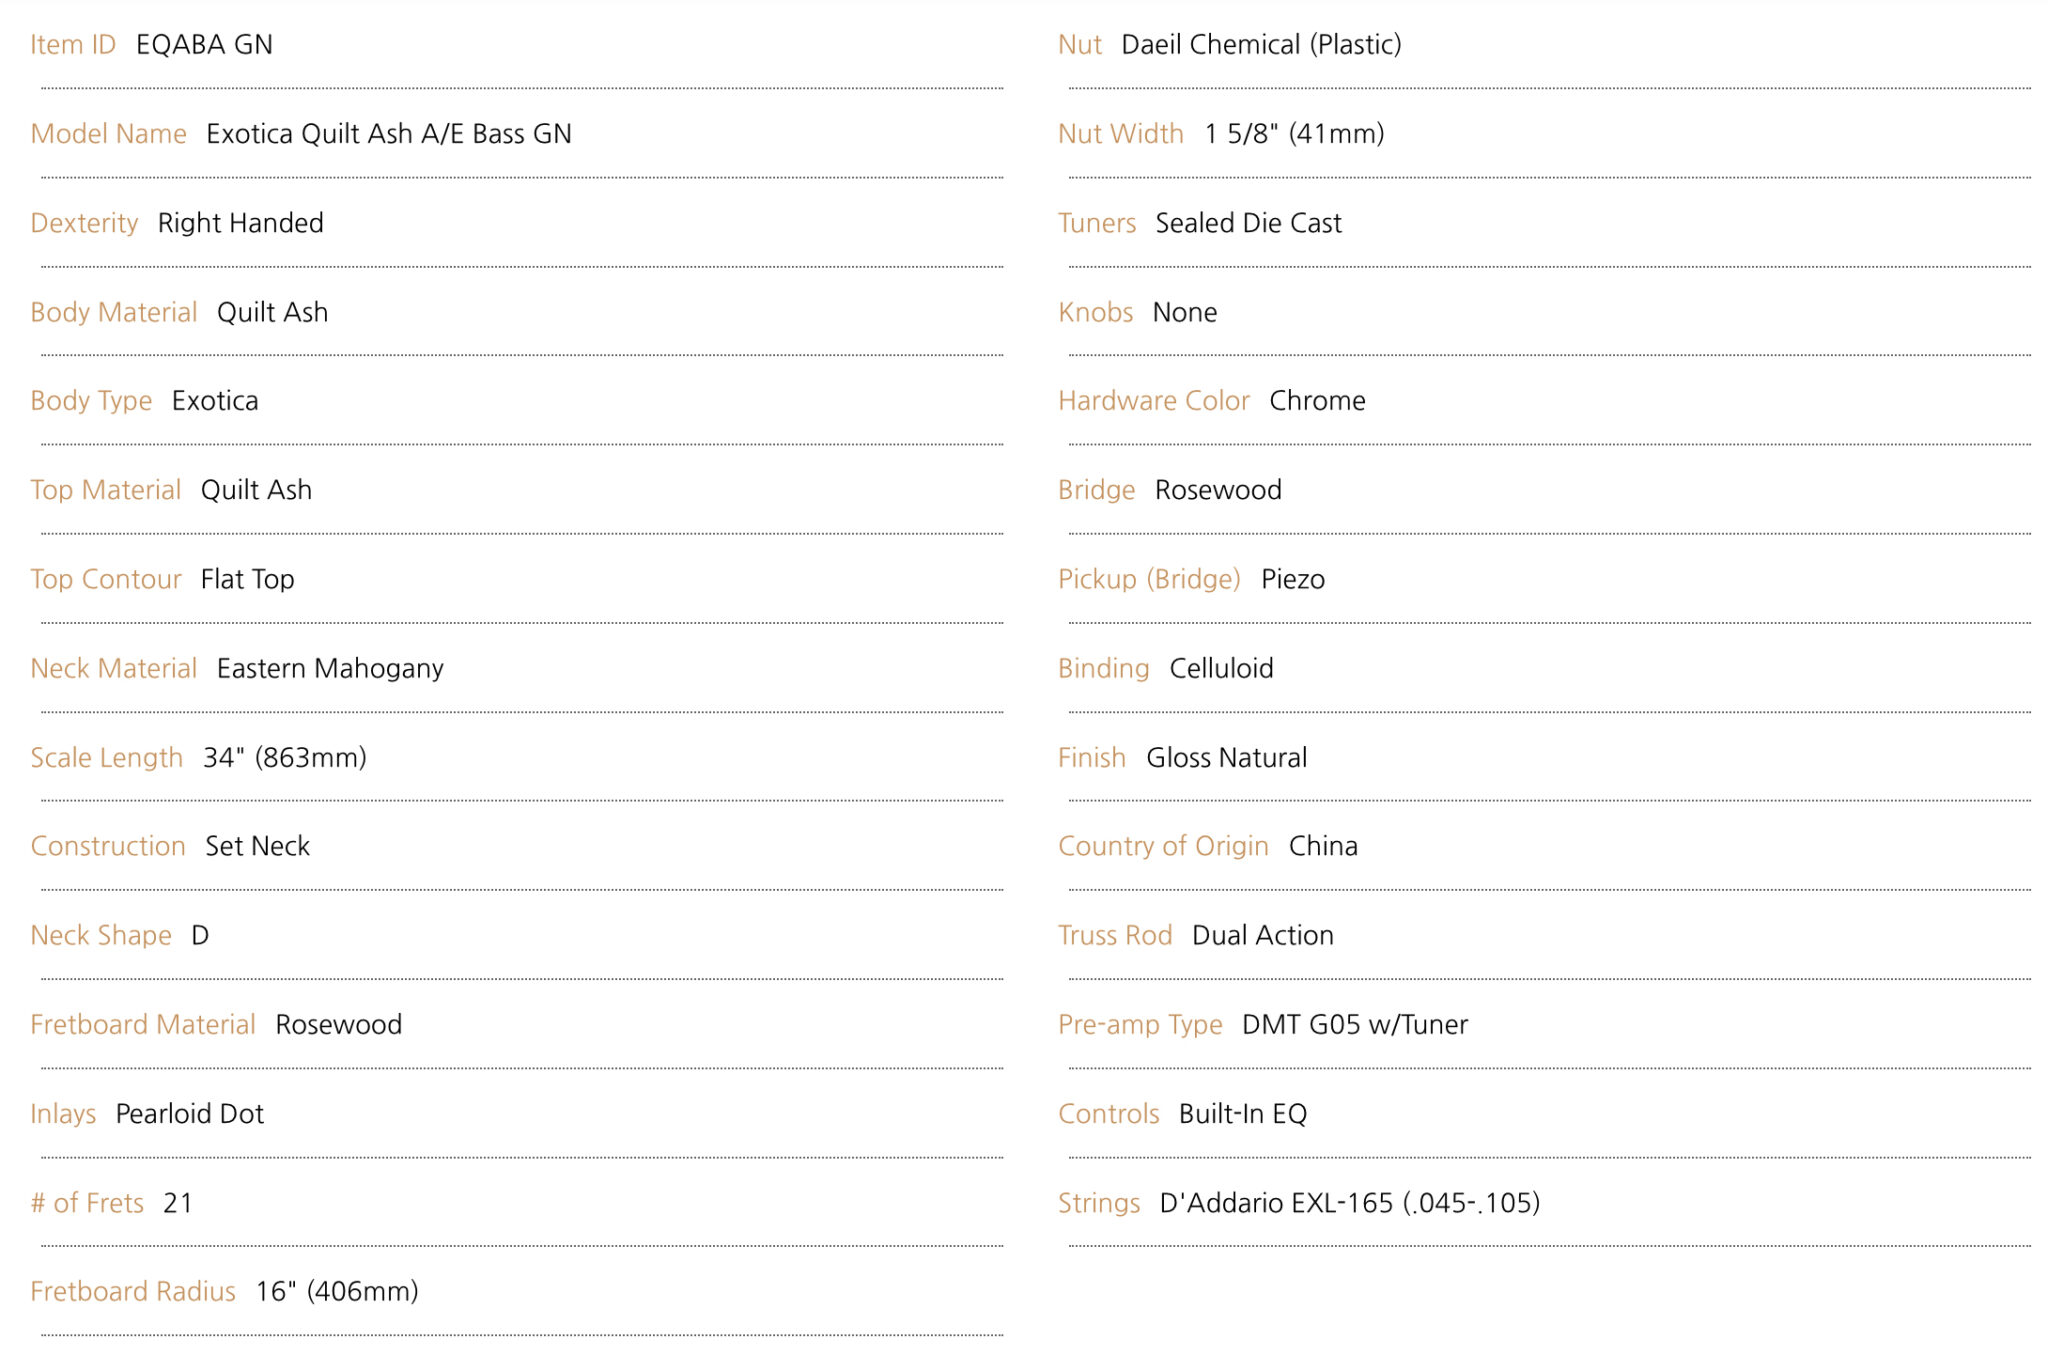Click the Hardware Color label
The width and height of the screenshot is (2048, 1355).
coord(1154,400)
